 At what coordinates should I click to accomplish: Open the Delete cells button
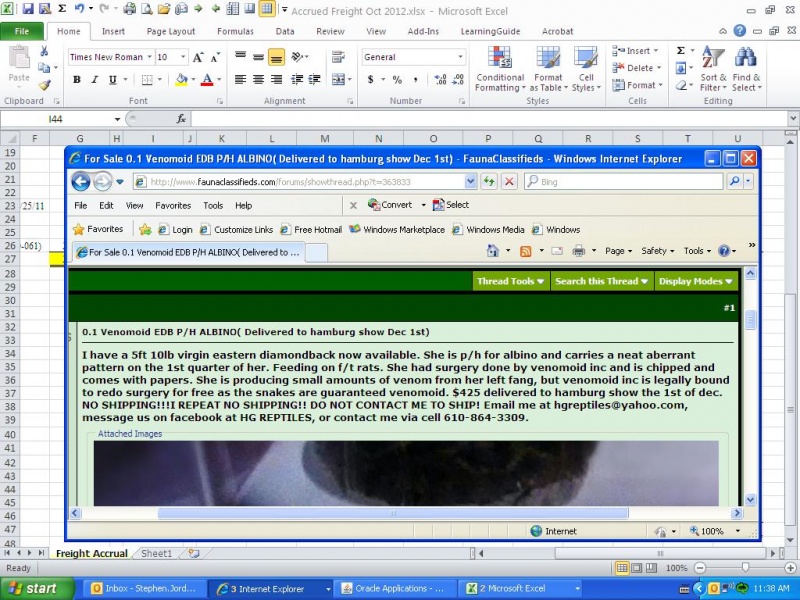pyautogui.click(x=637, y=68)
